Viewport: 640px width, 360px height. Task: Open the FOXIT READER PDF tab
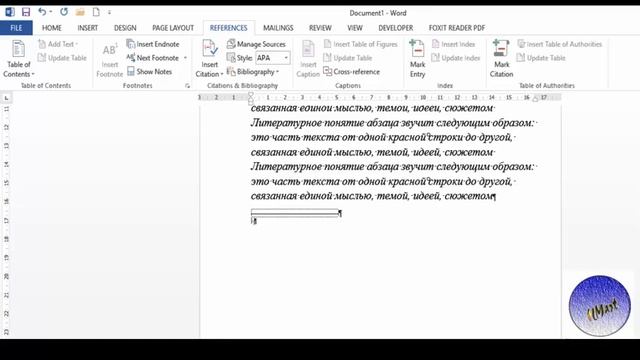[x=457, y=28]
